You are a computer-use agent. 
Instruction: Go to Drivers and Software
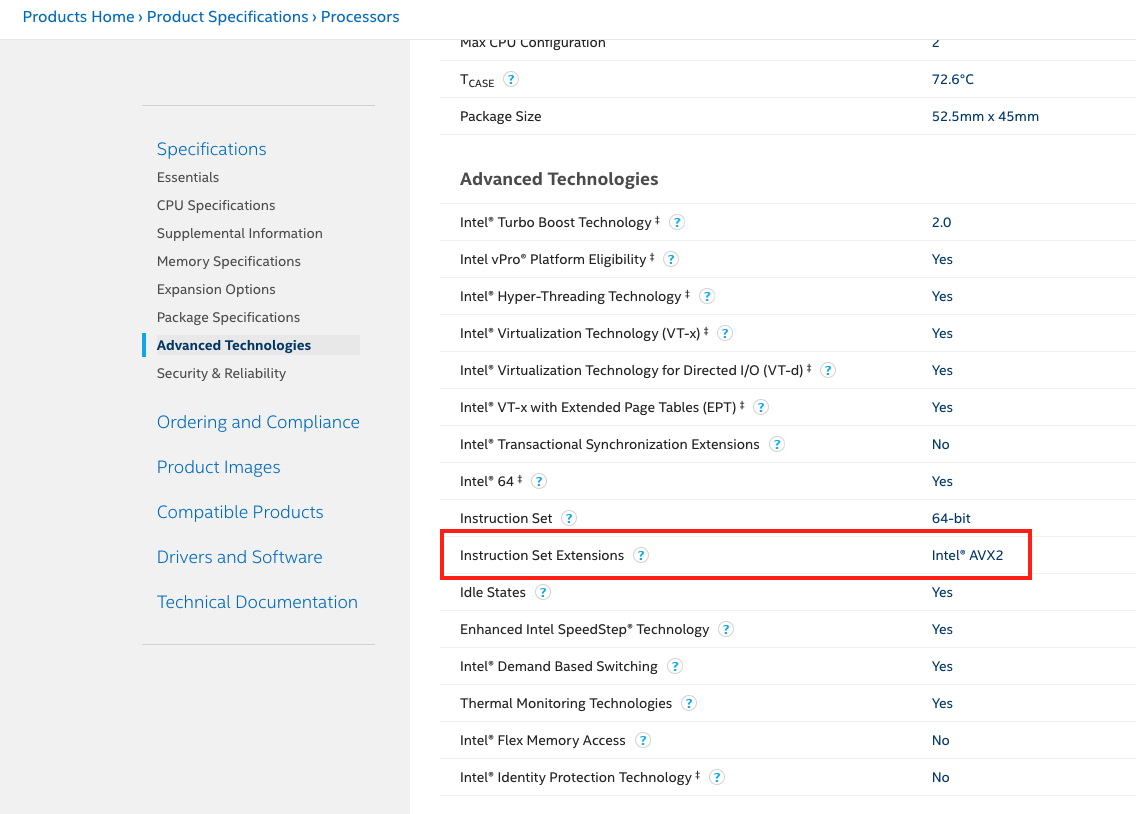click(x=239, y=556)
